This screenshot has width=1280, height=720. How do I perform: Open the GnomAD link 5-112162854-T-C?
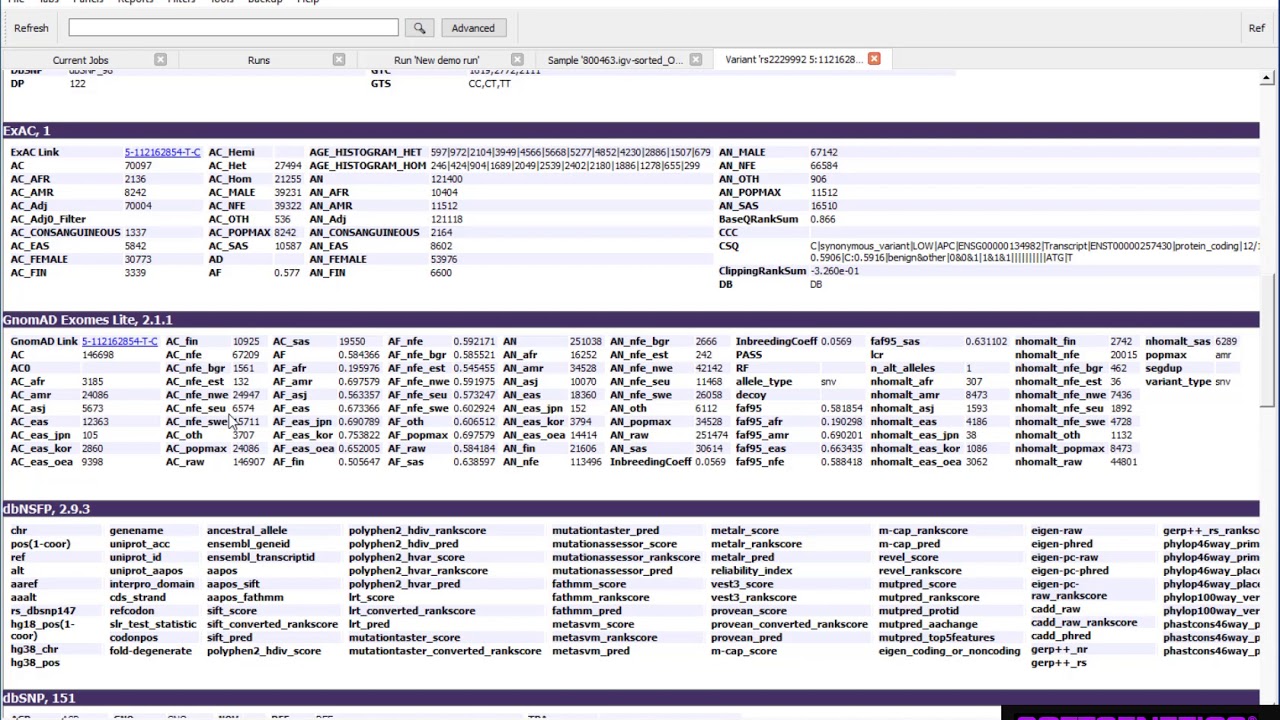click(x=119, y=341)
